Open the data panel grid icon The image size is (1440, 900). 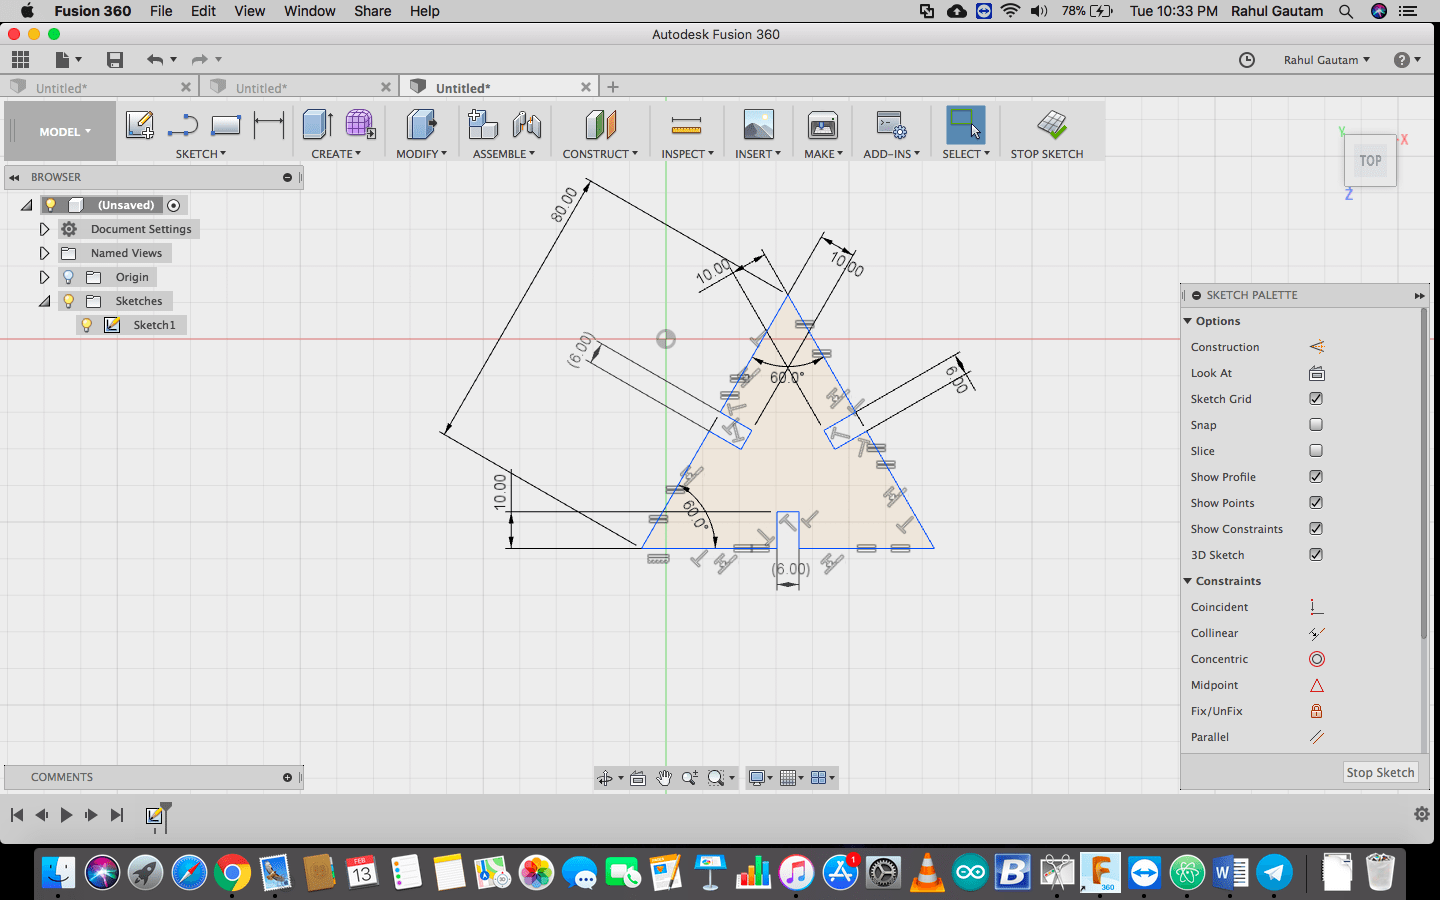click(20, 59)
